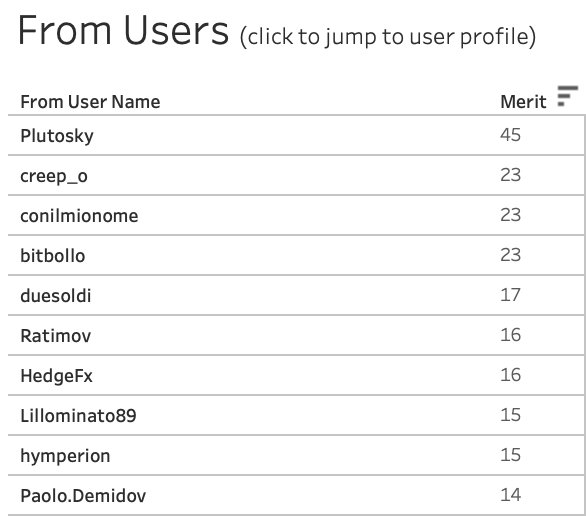Open Plutosky user profile
Image resolution: width=586 pixels, height=516 pixels.
57,136
